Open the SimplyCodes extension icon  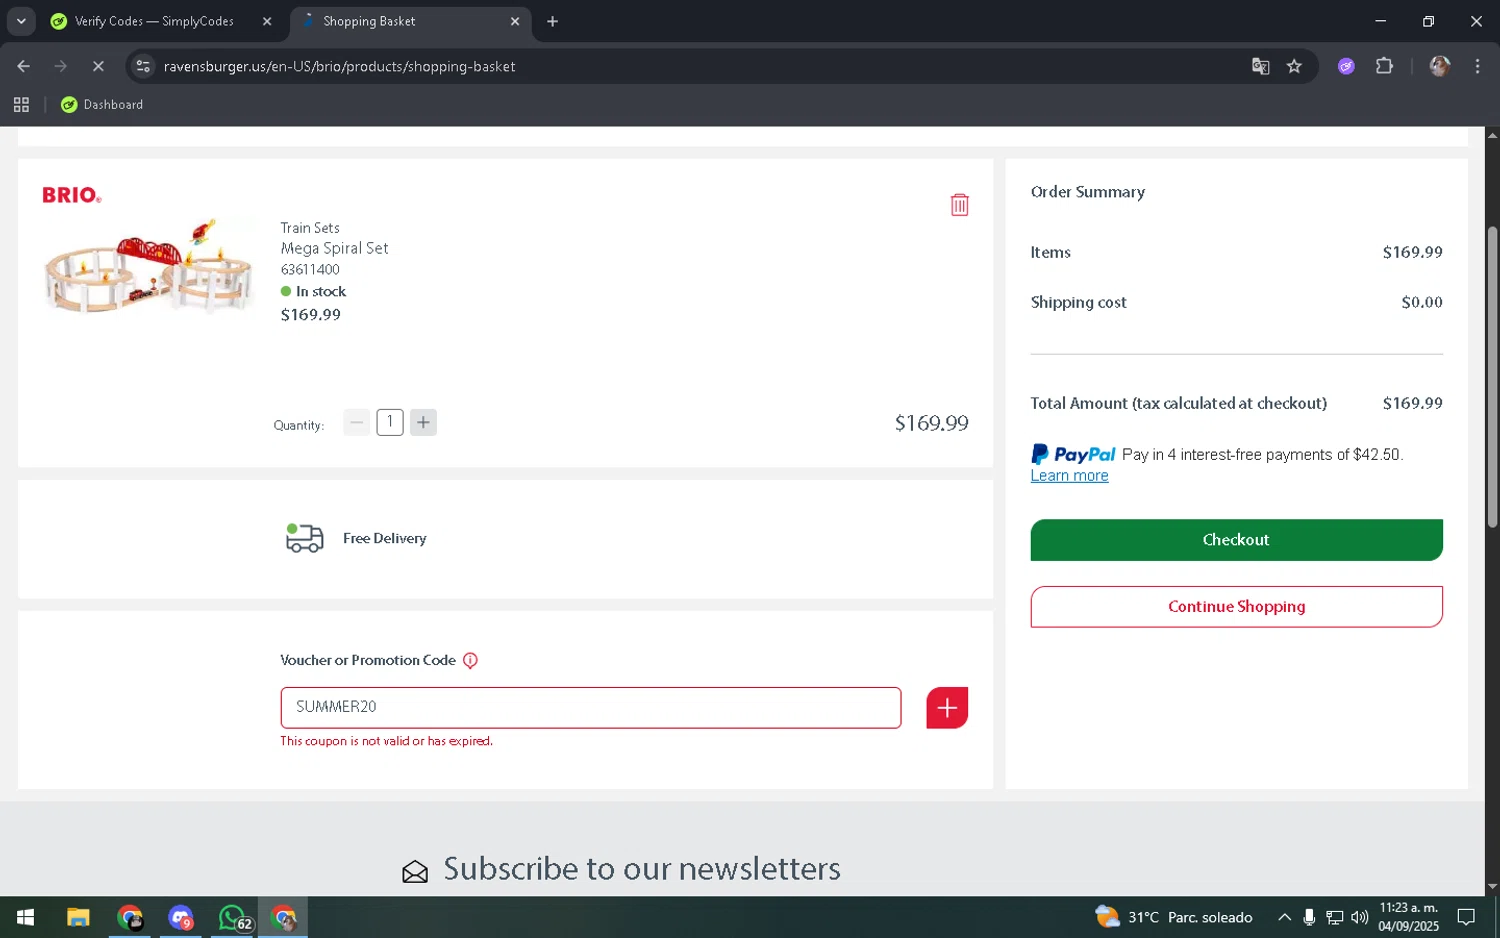pos(1346,66)
